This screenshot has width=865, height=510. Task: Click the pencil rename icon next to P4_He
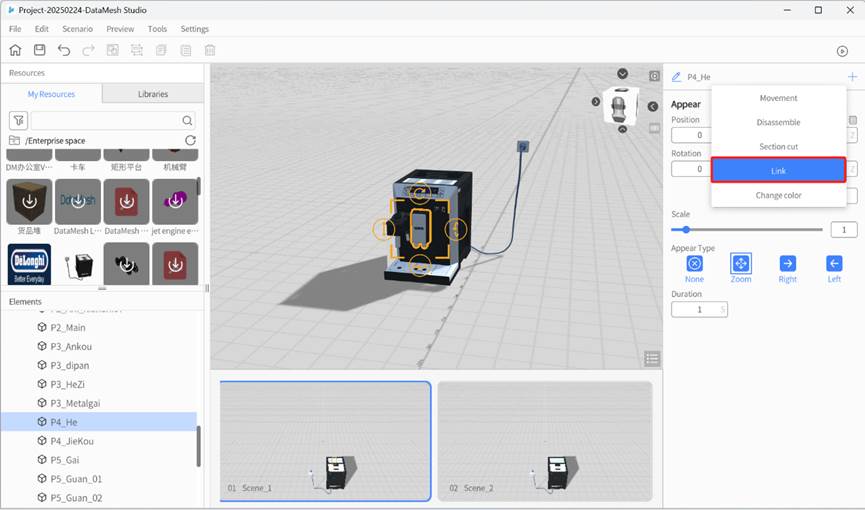[x=676, y=77]
